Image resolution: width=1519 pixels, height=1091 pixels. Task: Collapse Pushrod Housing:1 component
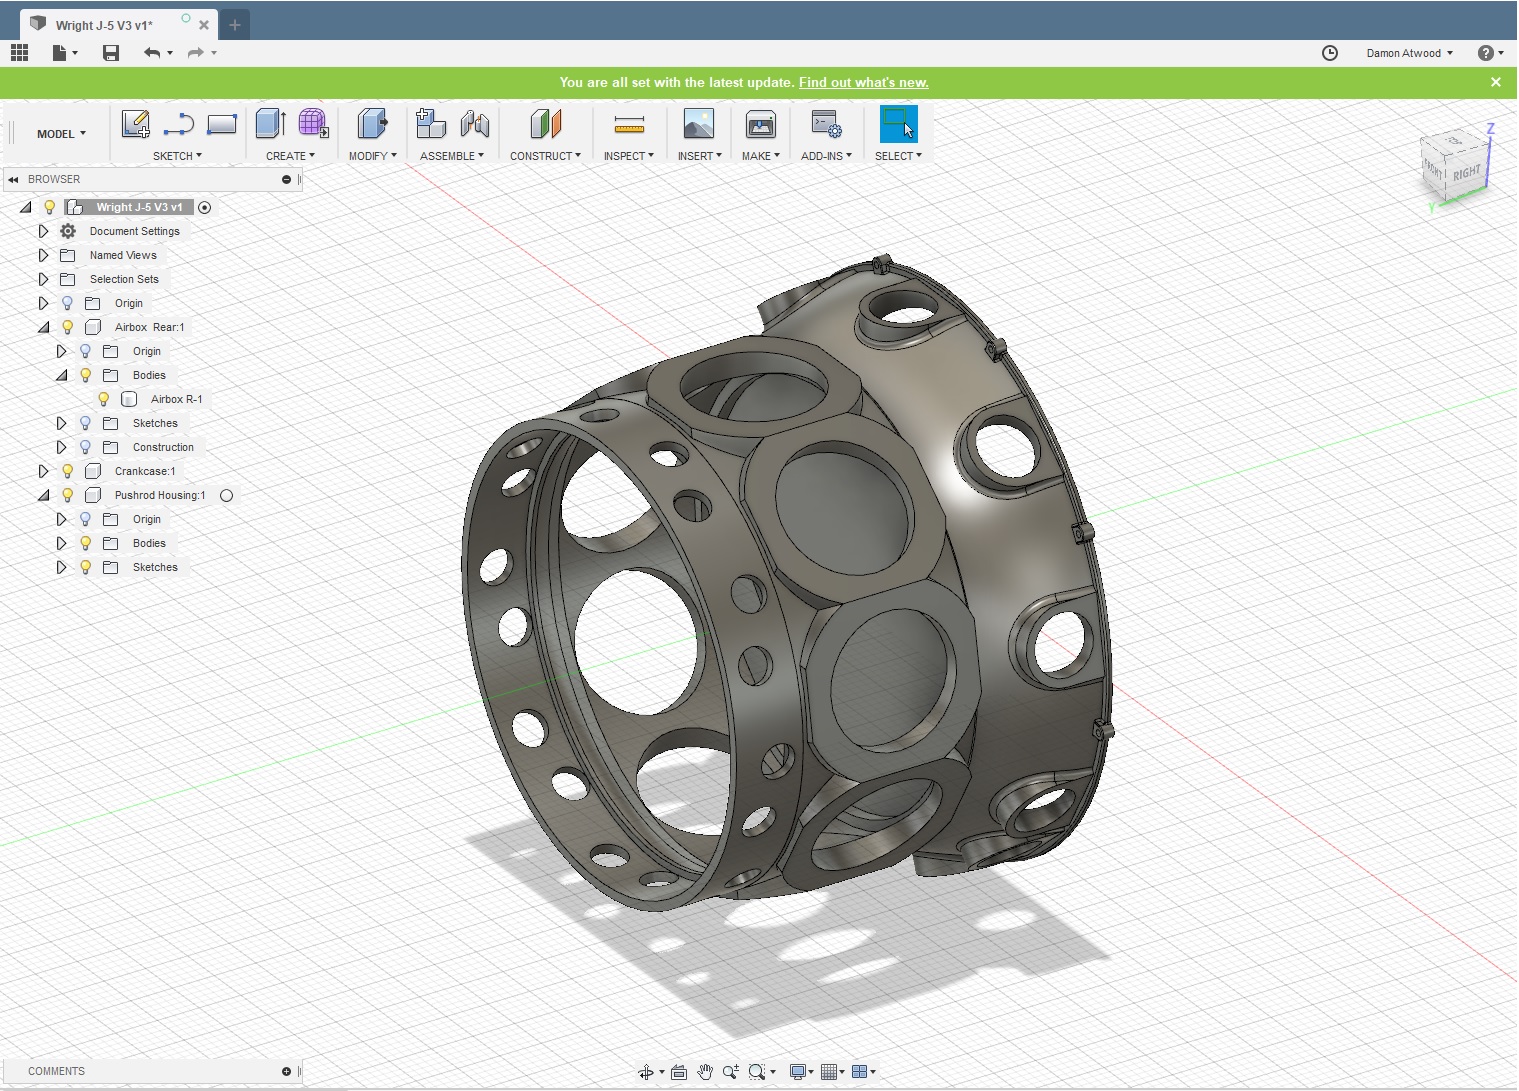43,495
